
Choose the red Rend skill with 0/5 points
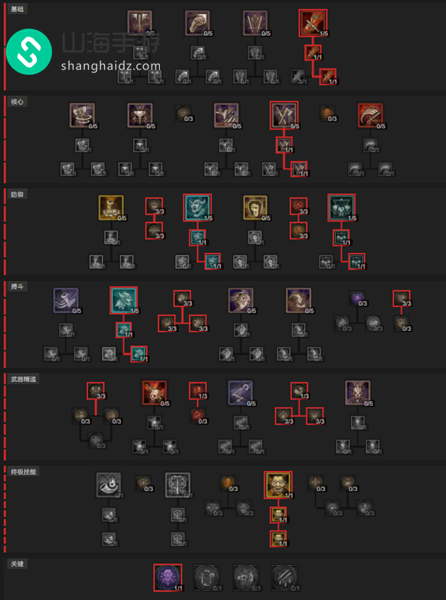click(370, 115)
